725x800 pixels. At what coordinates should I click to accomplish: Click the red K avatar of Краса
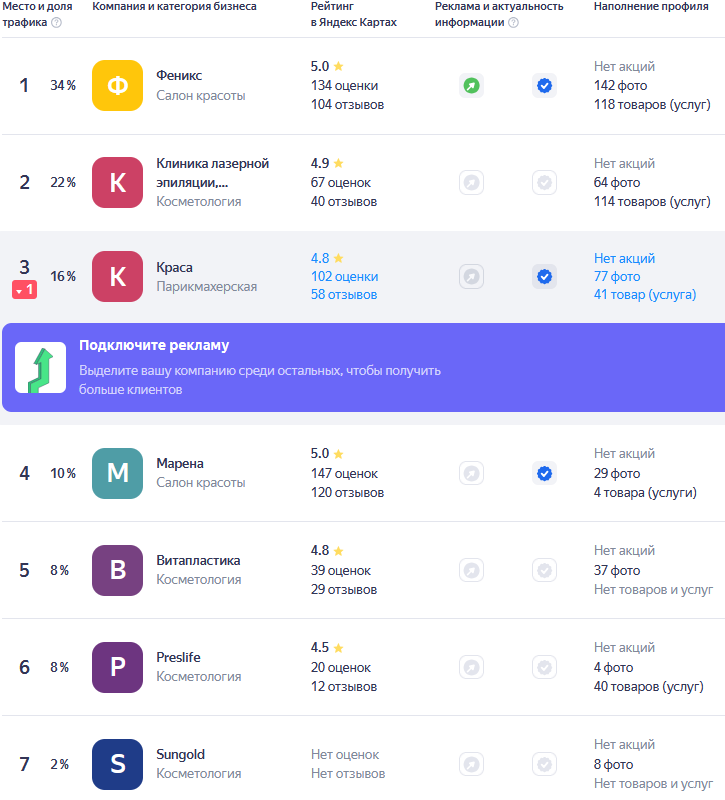pos(117,276)
